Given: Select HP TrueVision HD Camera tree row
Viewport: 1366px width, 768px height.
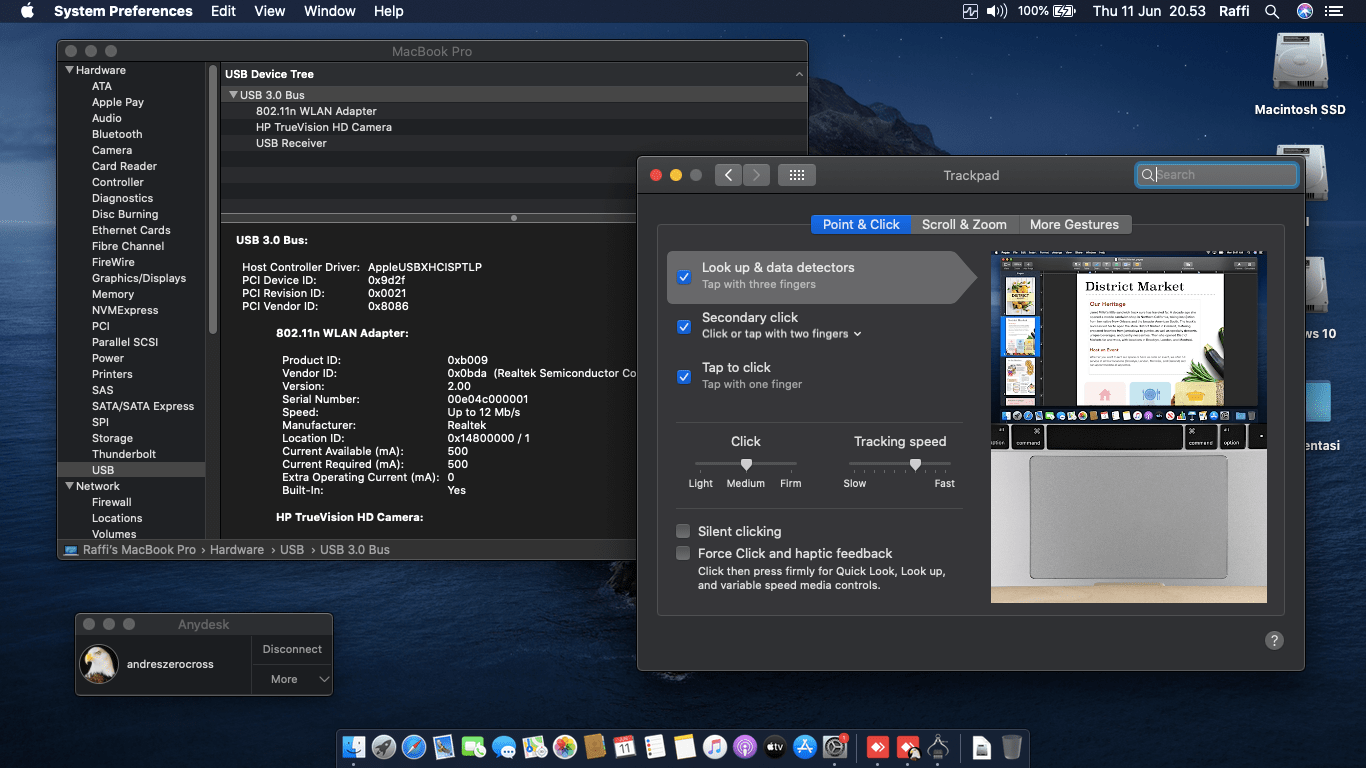Looking at the screenshot, I should 514,127.
